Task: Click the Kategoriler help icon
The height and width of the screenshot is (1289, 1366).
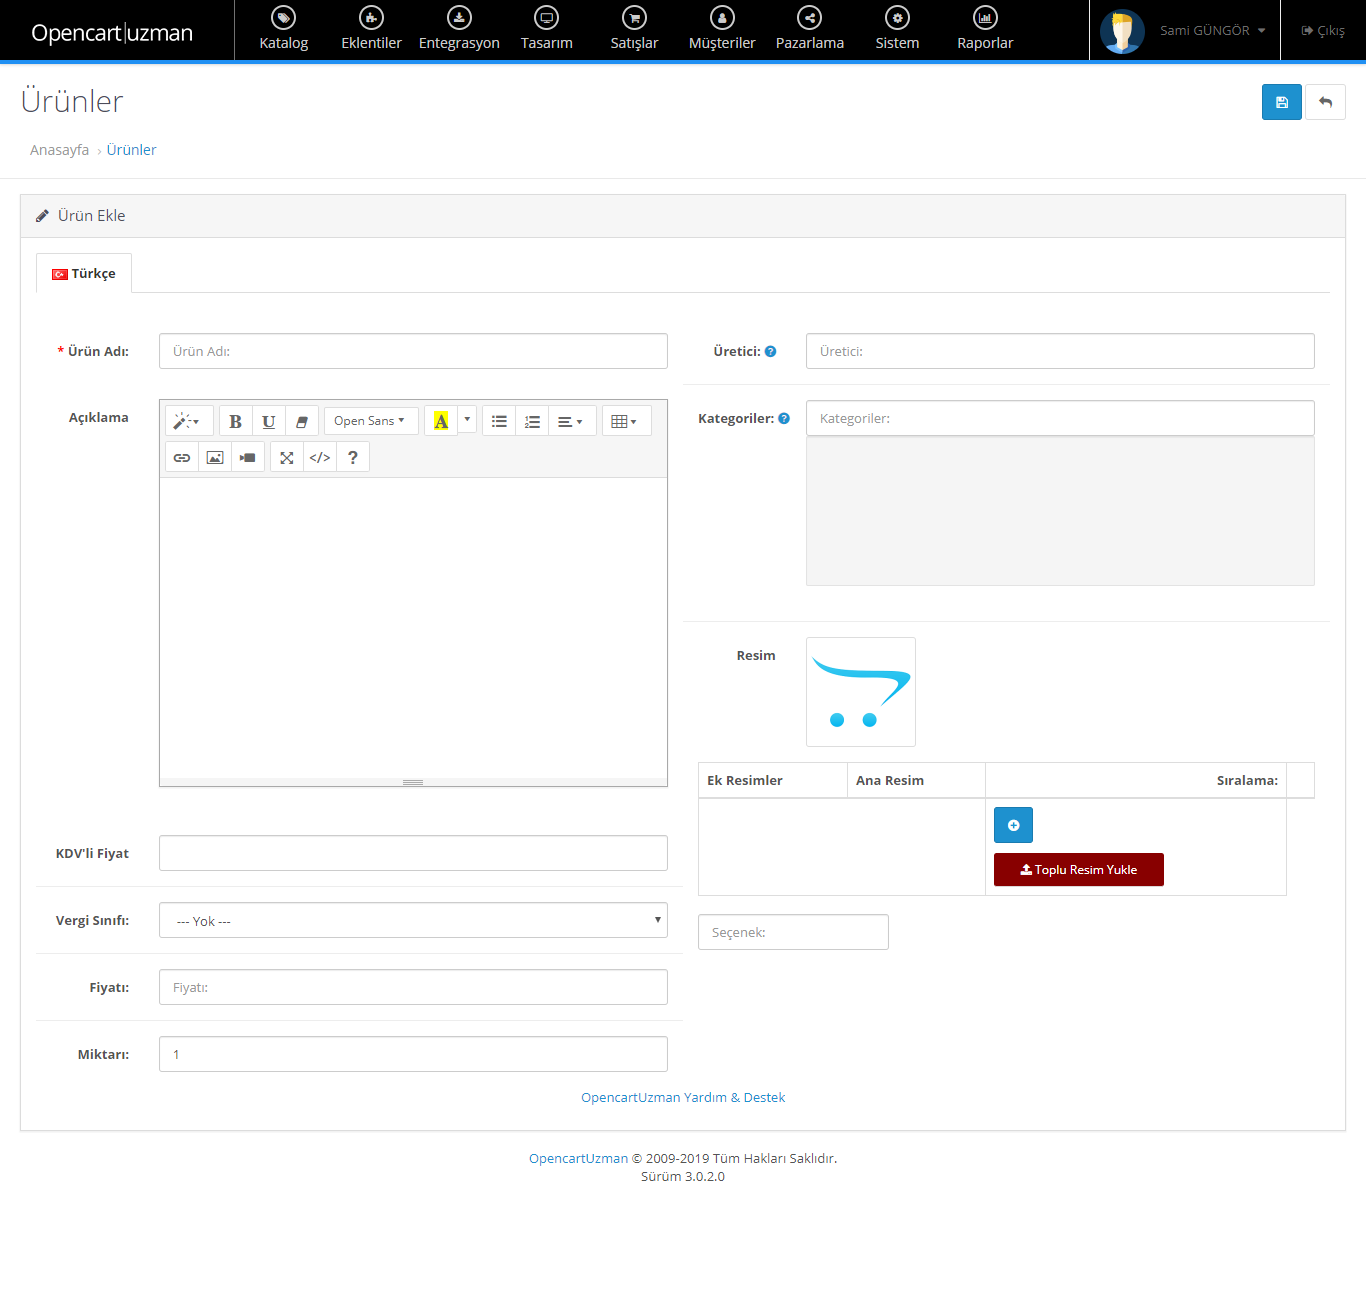Action: pyautogui.click(x=784, y=418)
